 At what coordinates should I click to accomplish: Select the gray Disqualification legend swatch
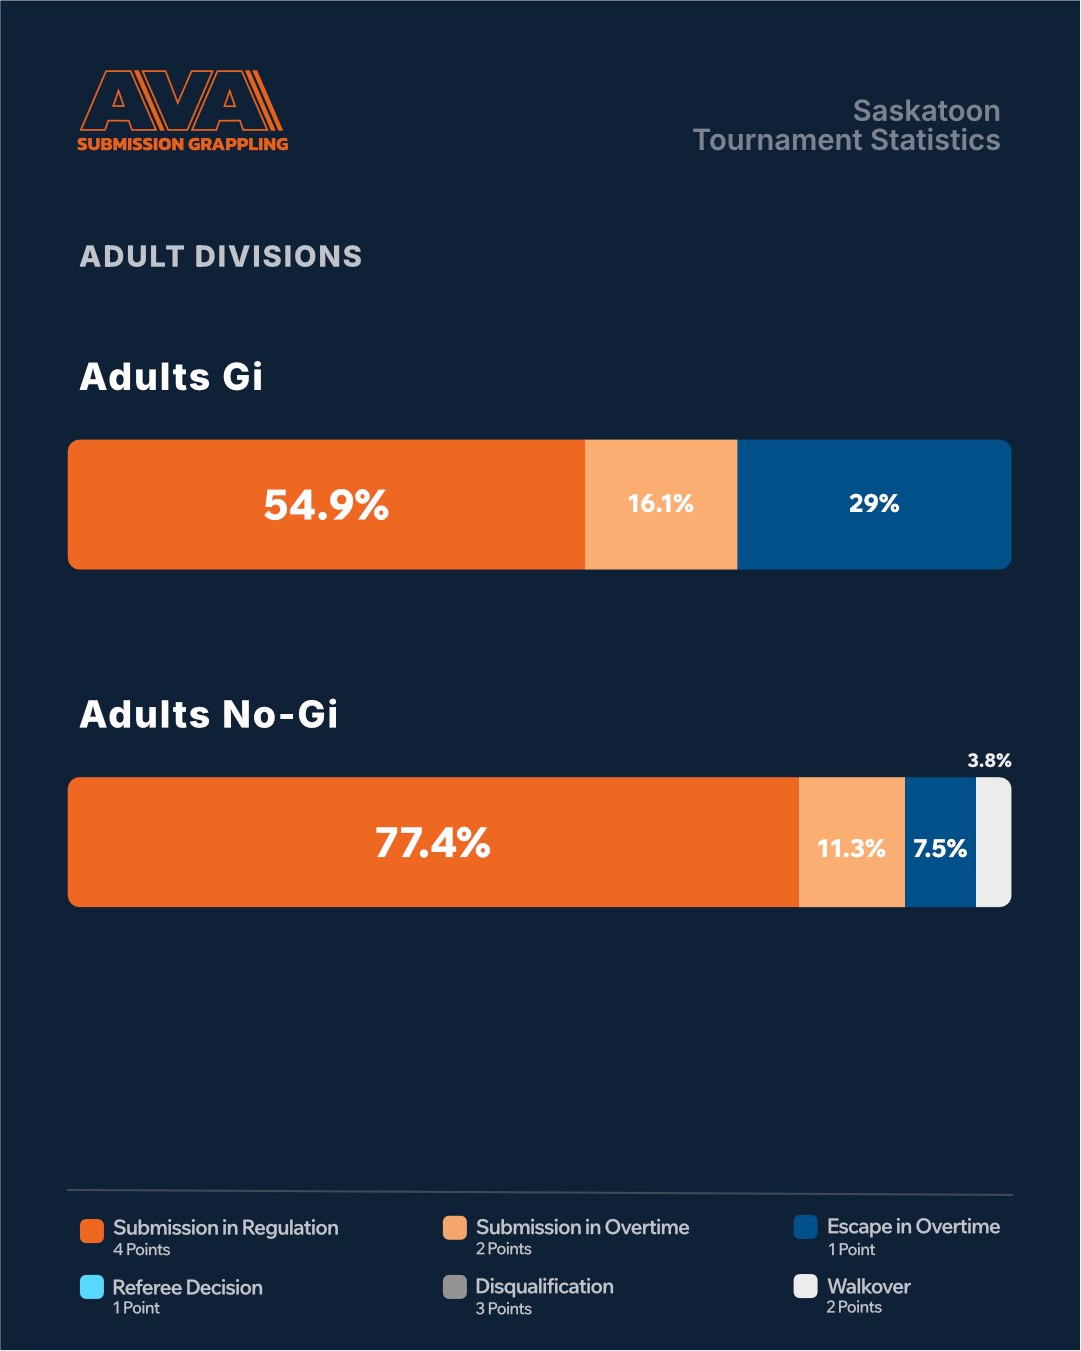click(455, 1287)
